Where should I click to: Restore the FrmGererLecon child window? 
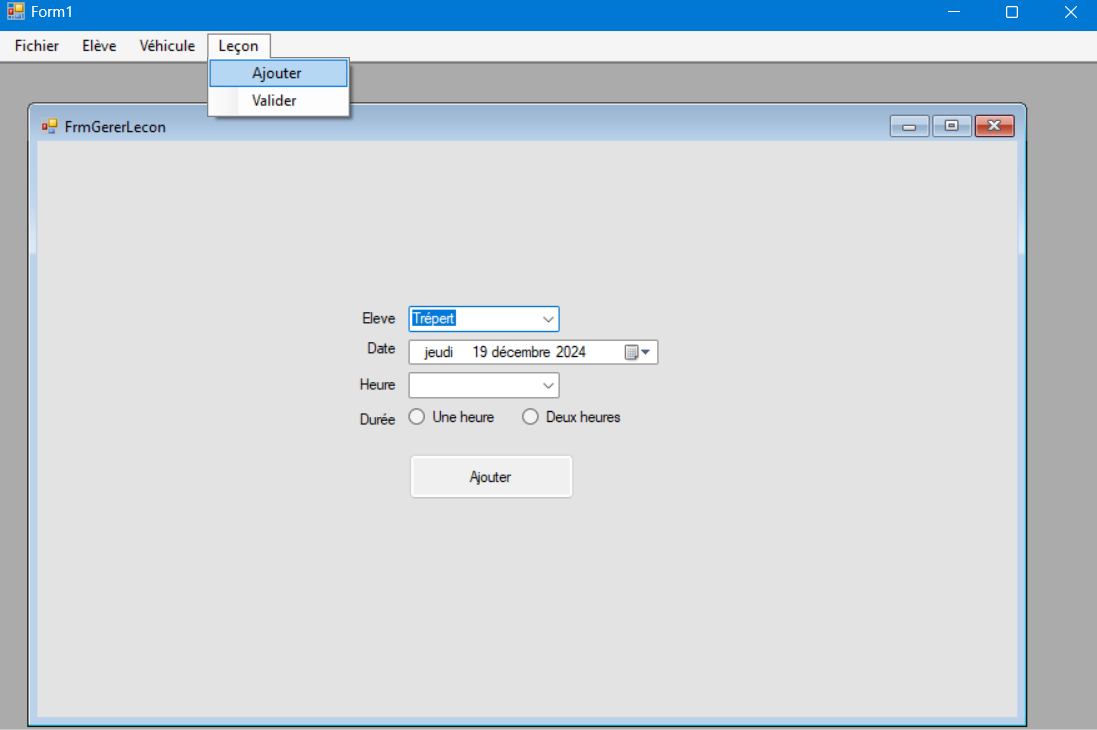pyautogui.click(x=951, y=126)
